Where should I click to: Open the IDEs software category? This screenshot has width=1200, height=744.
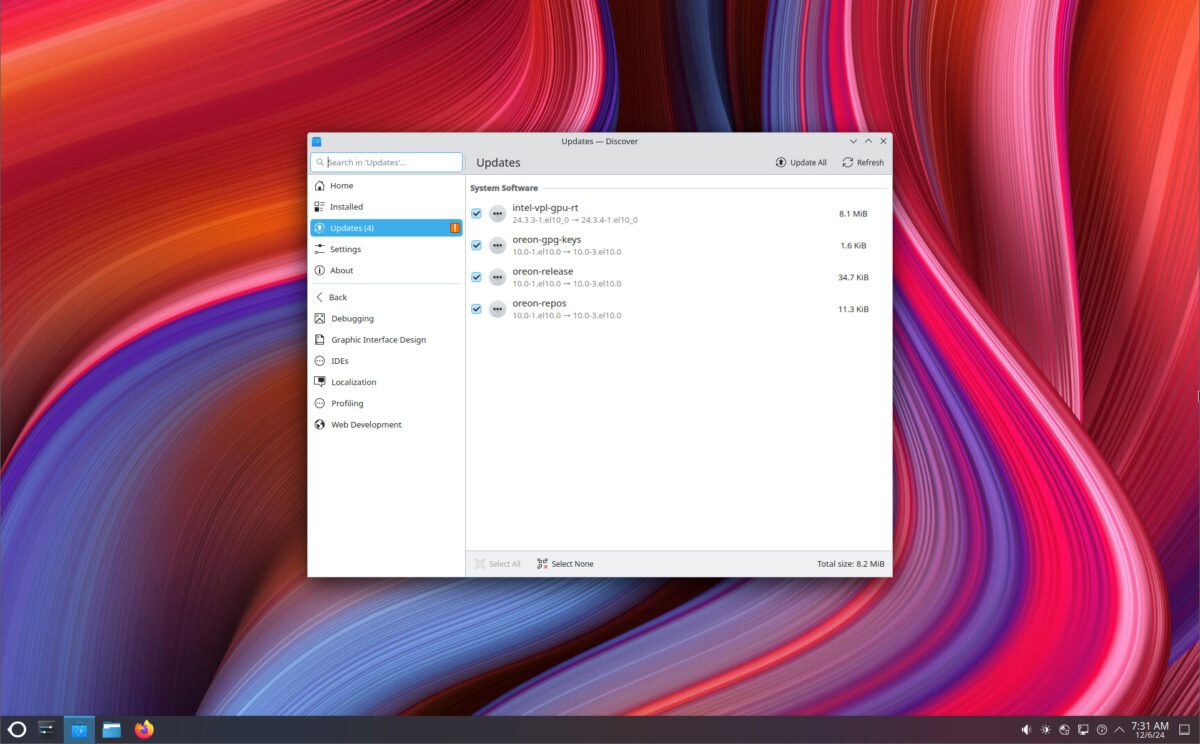(340, 360)
